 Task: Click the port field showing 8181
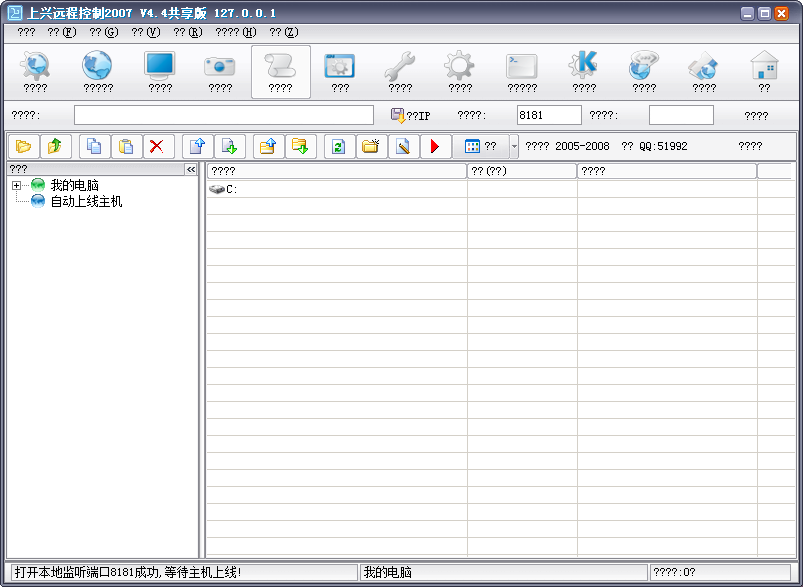pyautogui.click(x=548, y=116)
